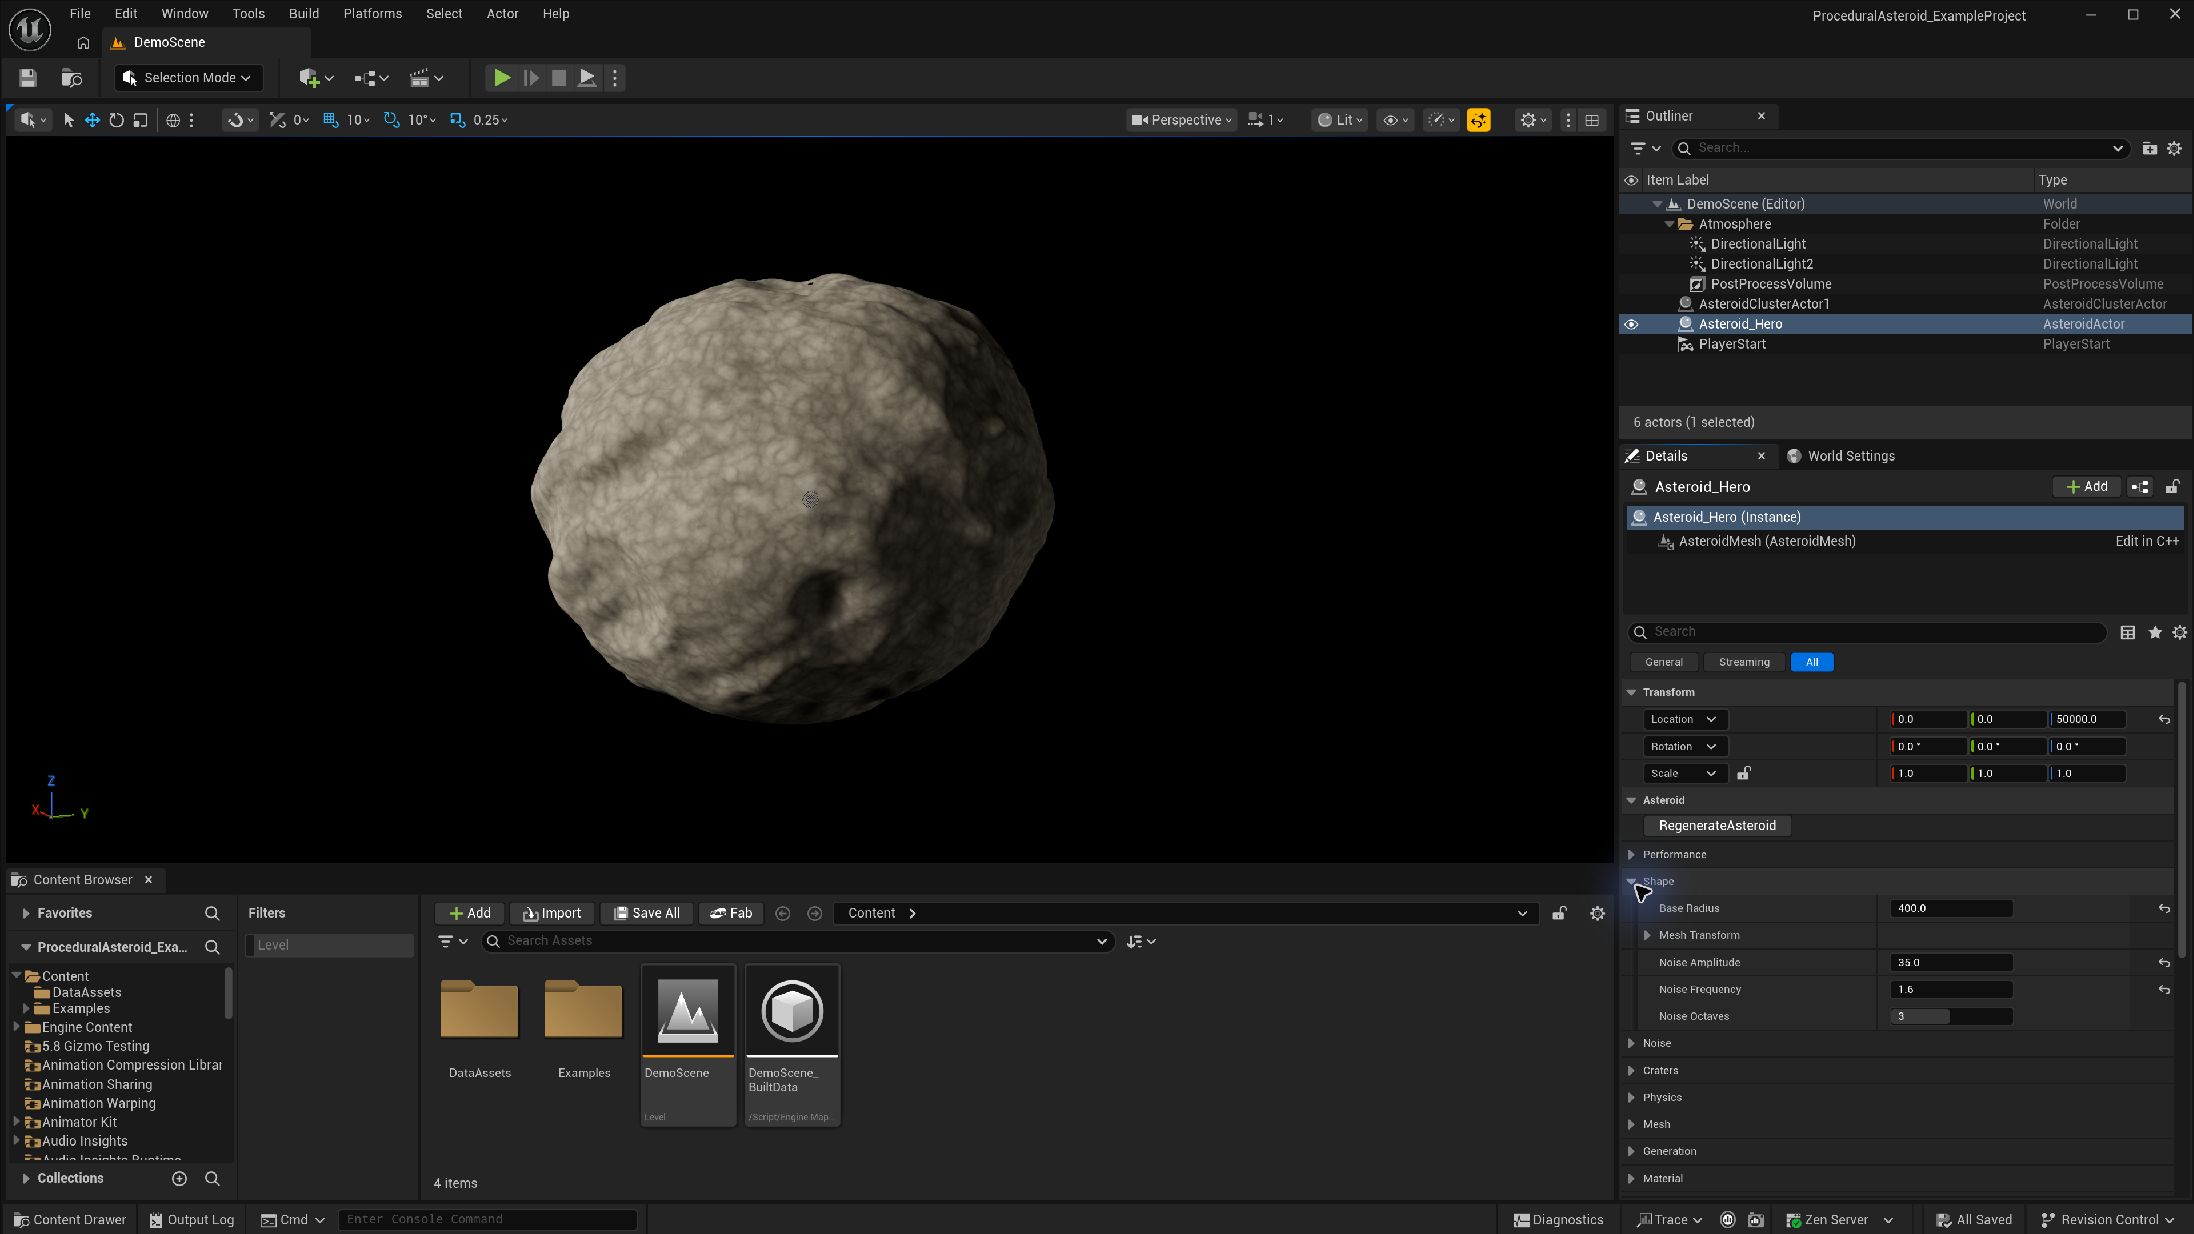Click the Noise Amplitude value field
This screenshot has width=2194, height=1234.
pyautogui.click(x=1951, y=962)
